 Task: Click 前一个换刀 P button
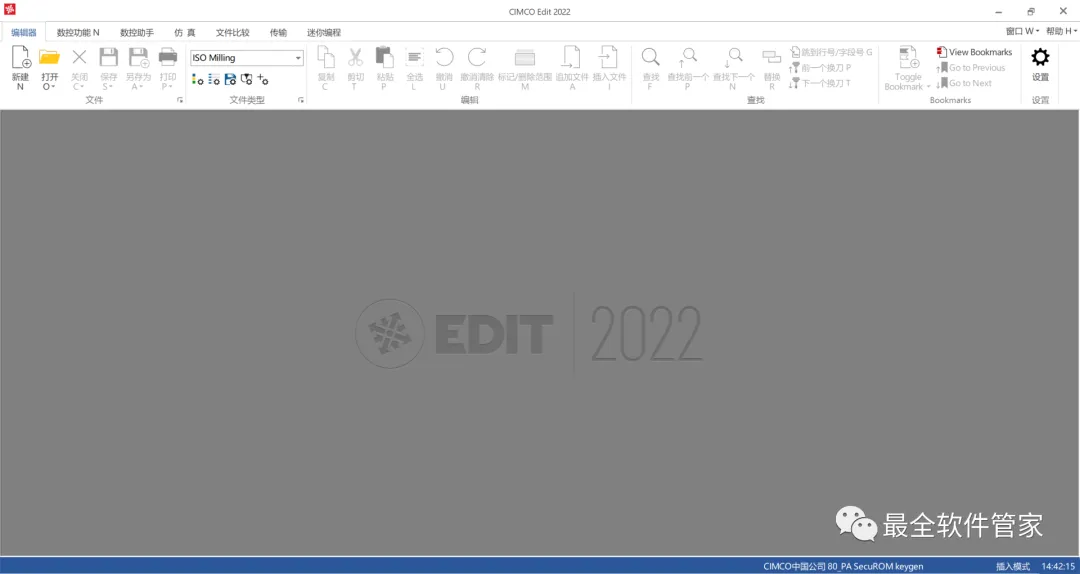[820, 68]
